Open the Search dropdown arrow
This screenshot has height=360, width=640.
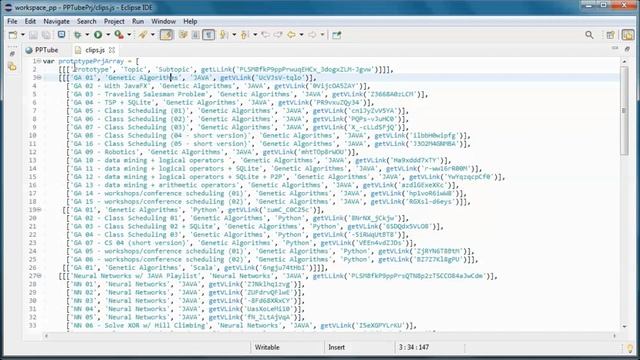coord(153,35)
